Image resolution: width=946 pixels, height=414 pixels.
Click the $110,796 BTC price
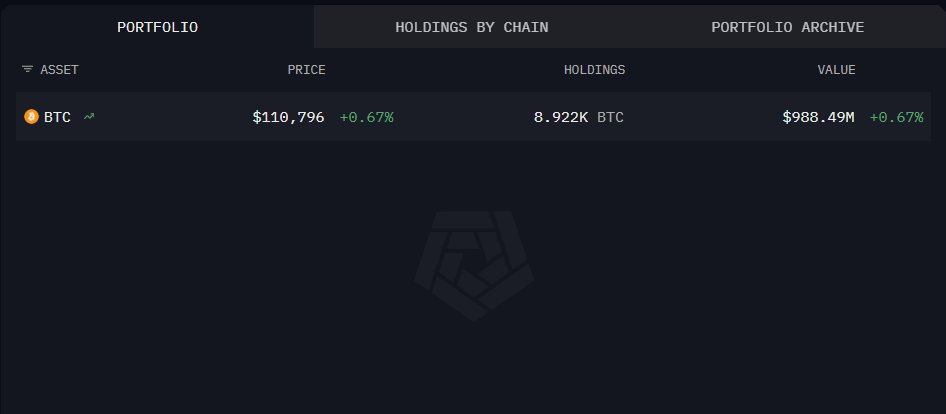[x=288, y=117]
